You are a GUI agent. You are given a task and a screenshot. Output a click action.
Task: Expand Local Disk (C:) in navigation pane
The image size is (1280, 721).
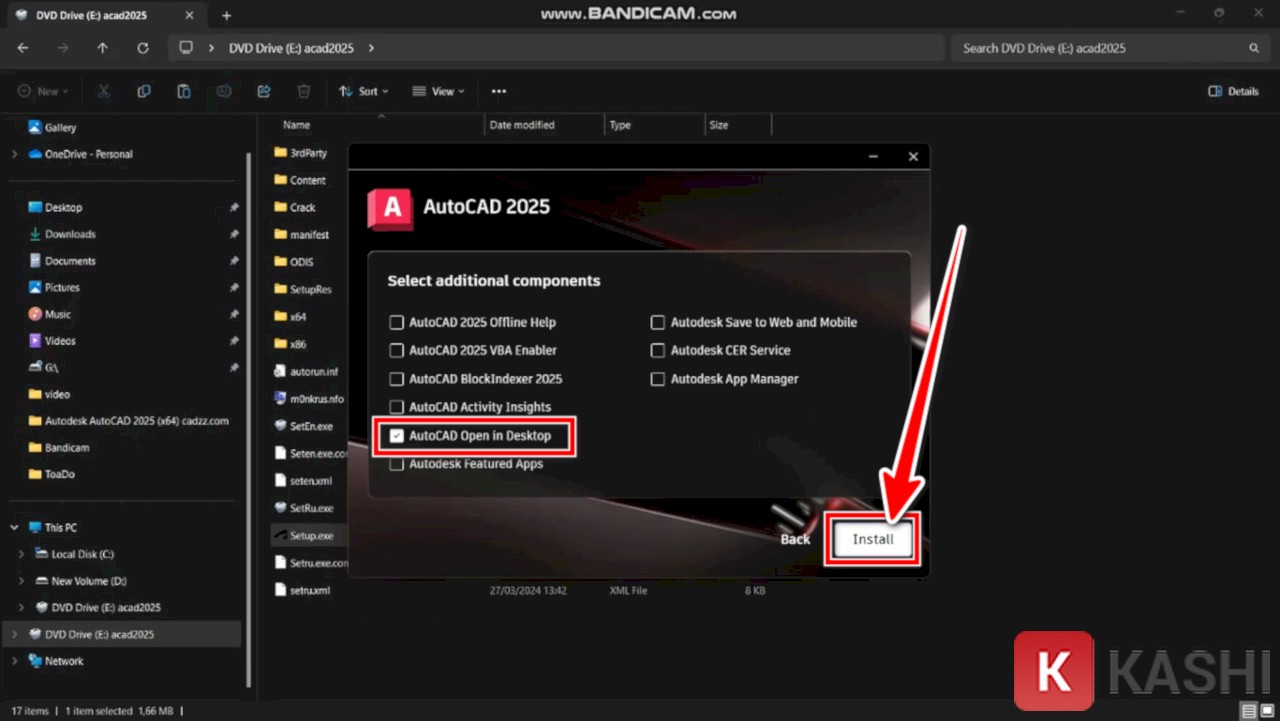[x=22, y=554]
